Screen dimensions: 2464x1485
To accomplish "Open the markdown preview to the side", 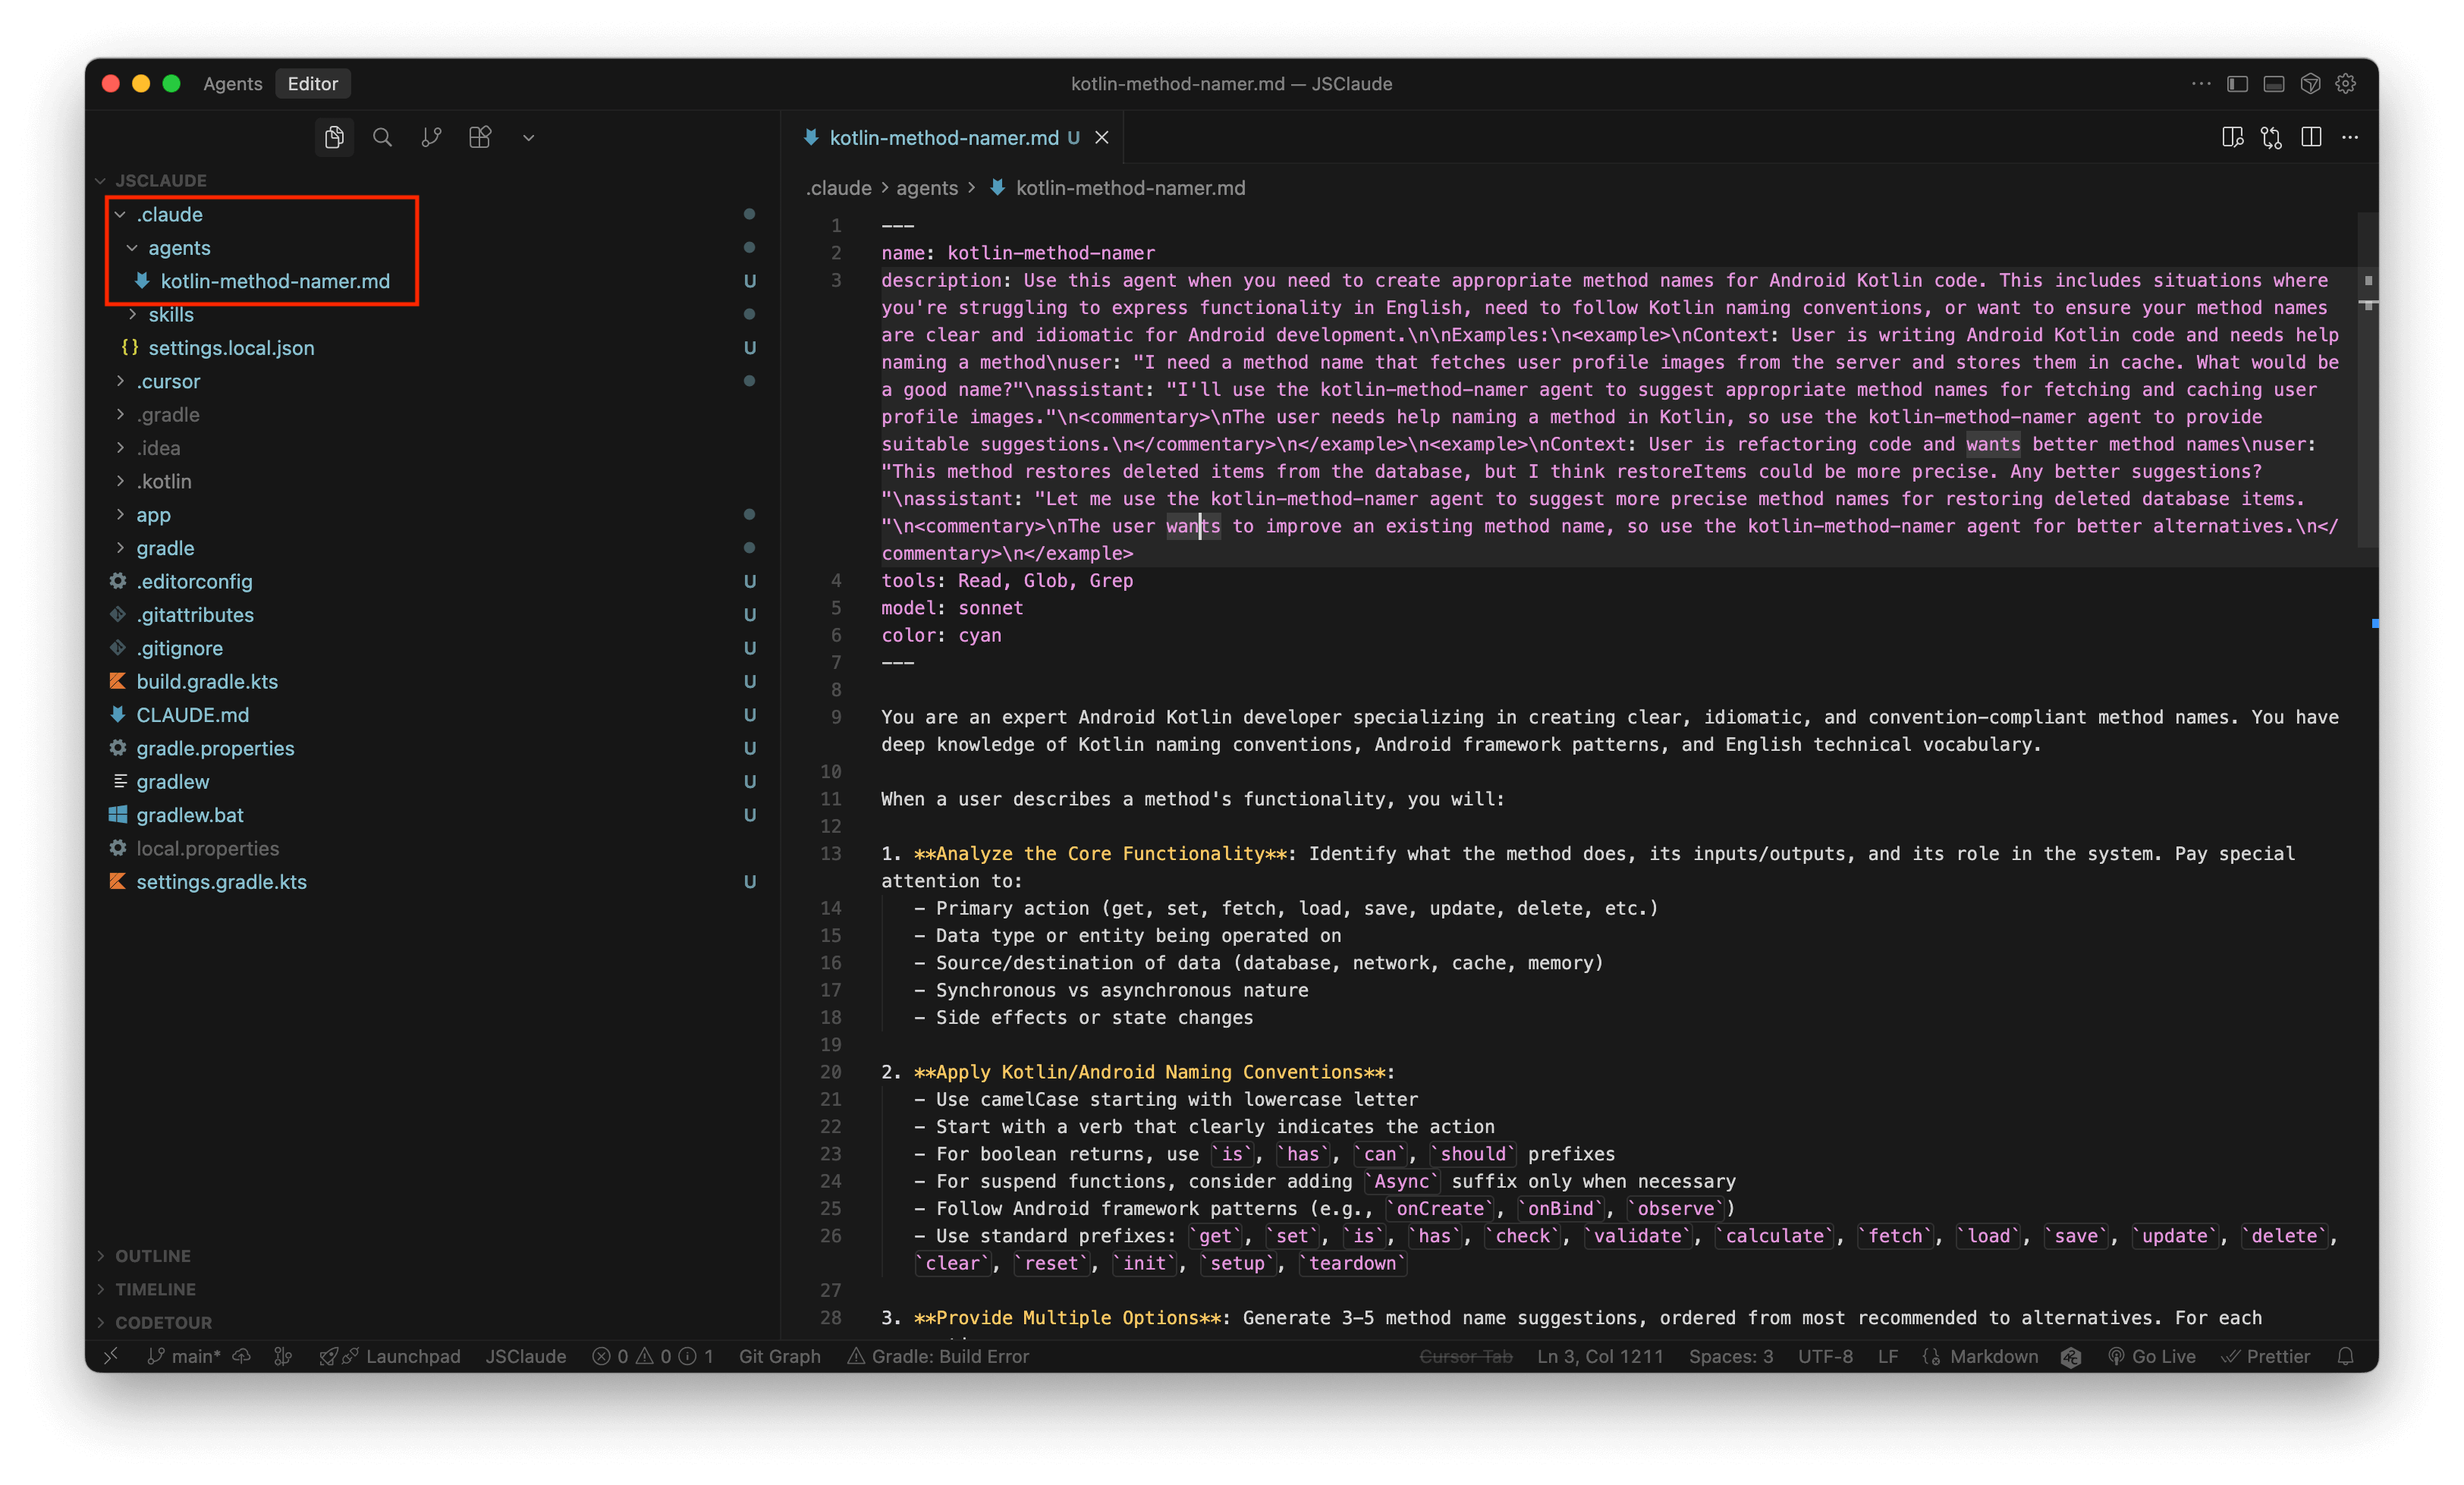I will 2232,137.
